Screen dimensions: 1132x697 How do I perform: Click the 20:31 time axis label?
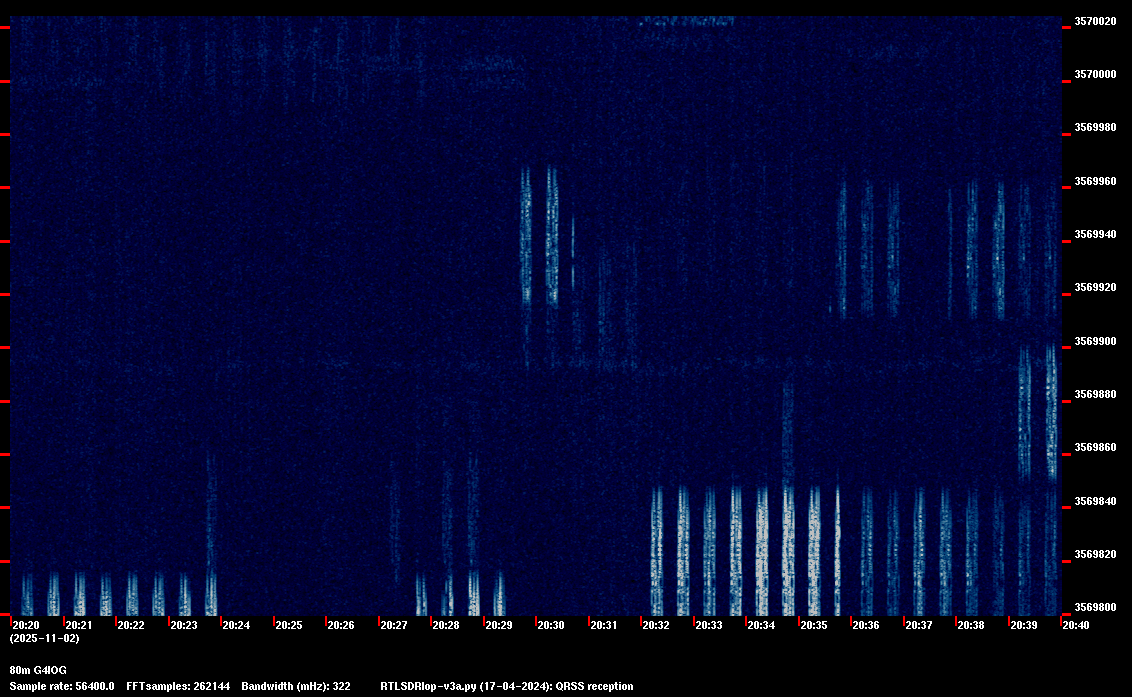pyautogui.click(x=604, y=625)
